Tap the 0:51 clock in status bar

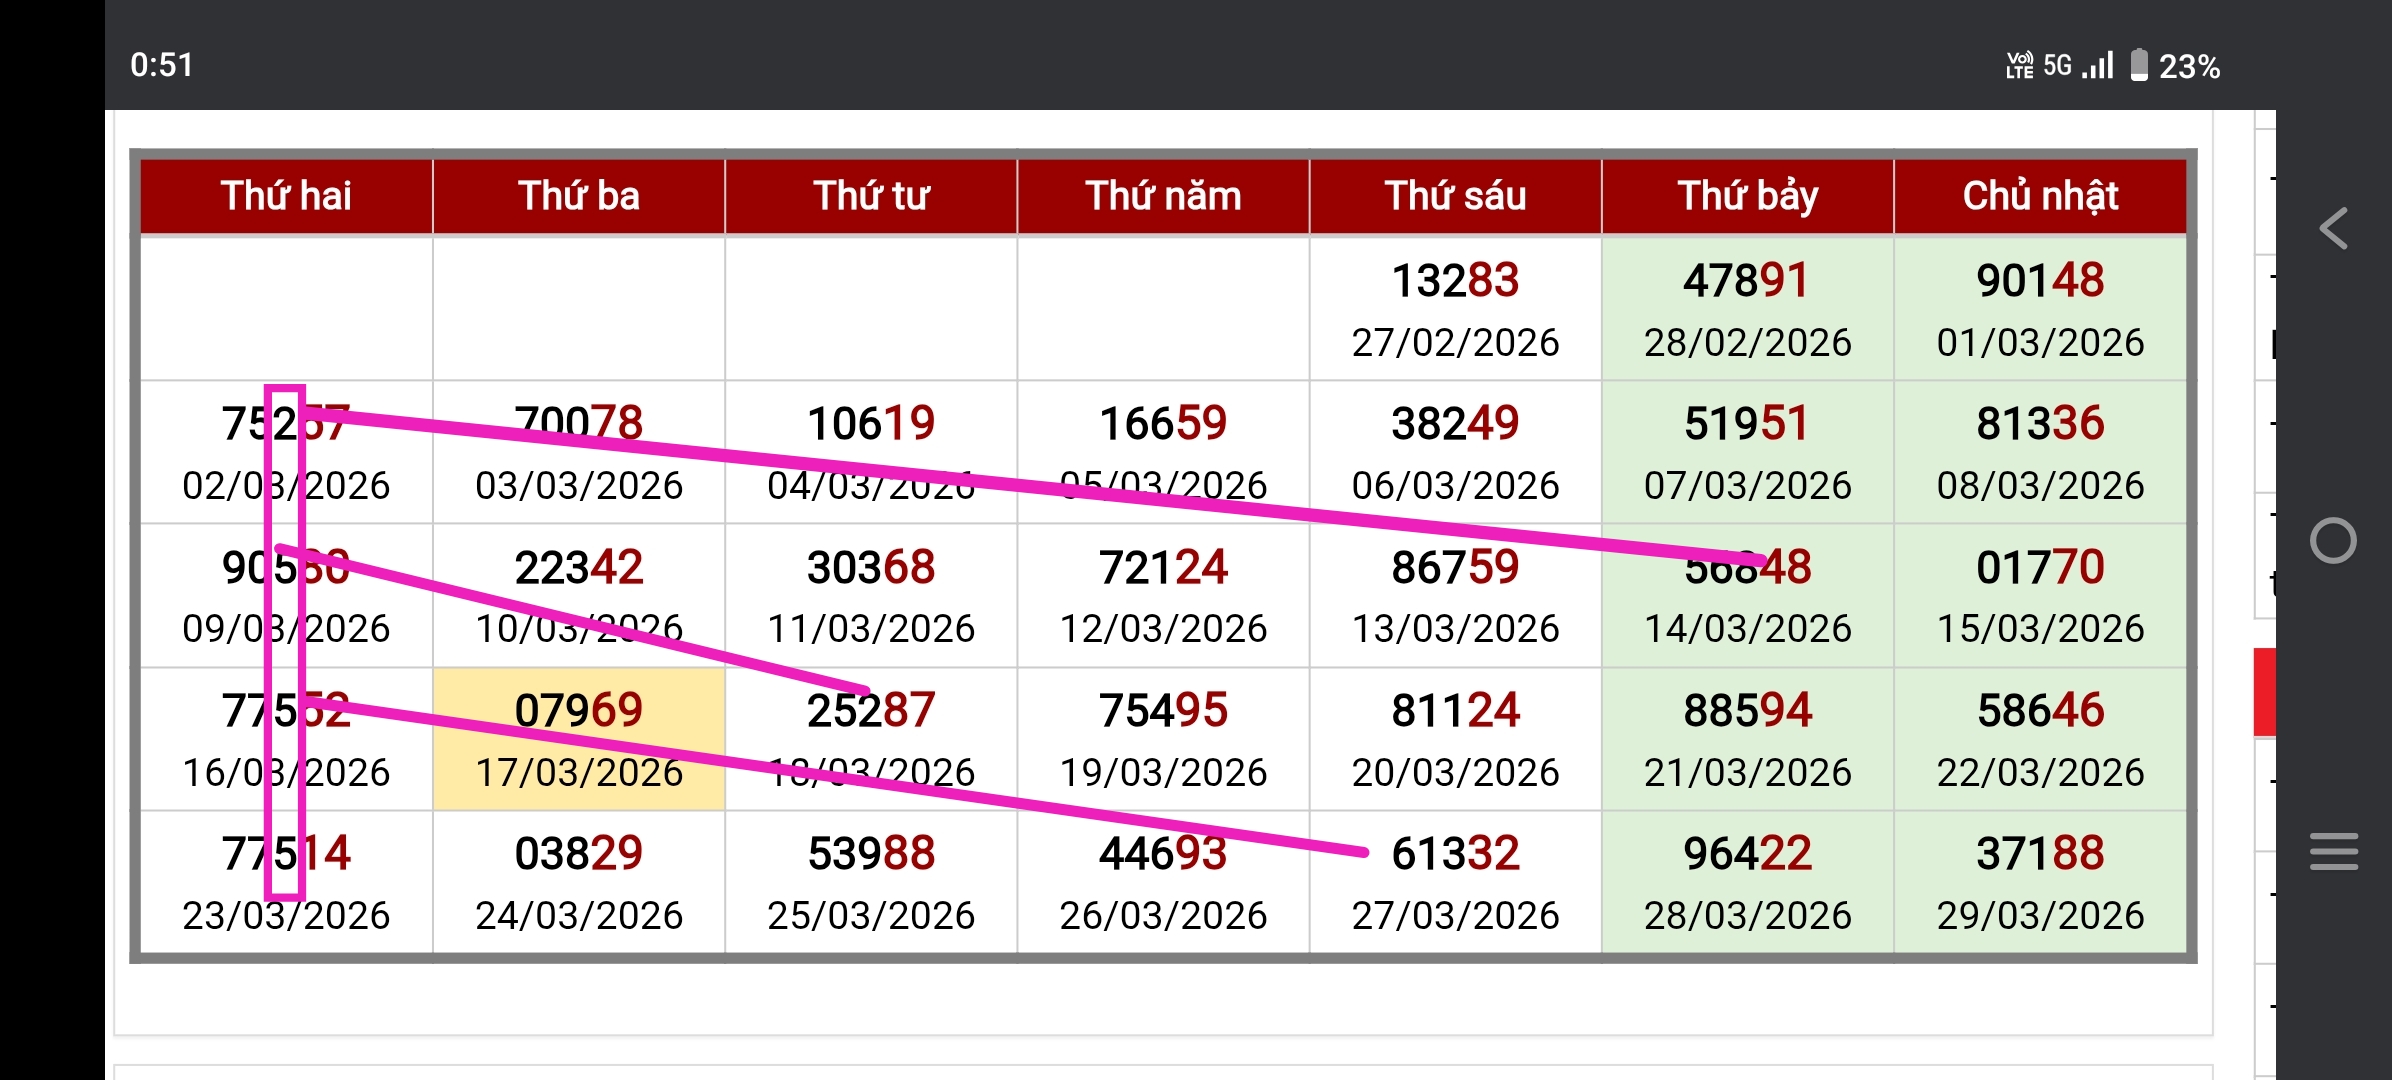click(161, 65)
